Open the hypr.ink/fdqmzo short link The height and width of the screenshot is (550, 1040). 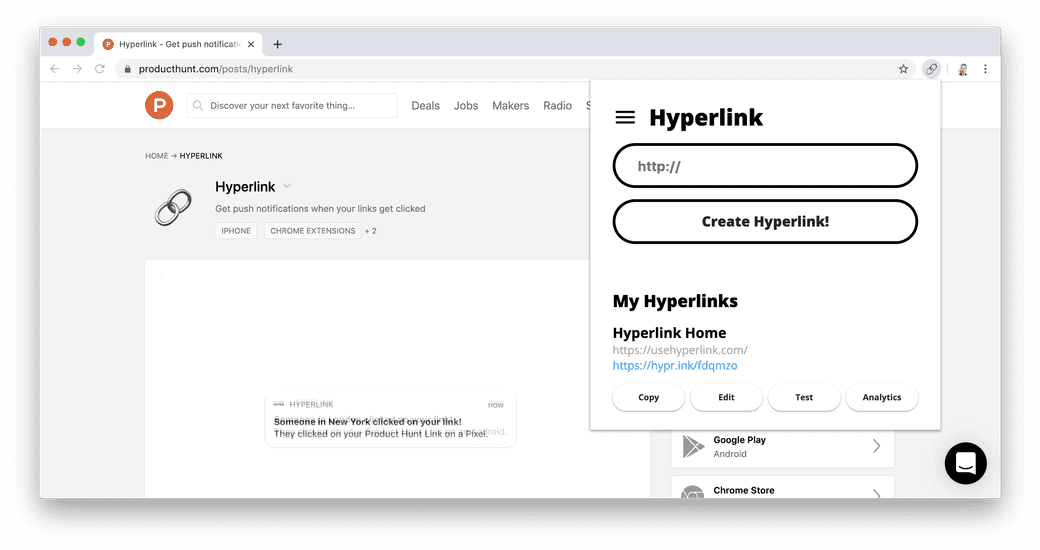tap(675, 366)
